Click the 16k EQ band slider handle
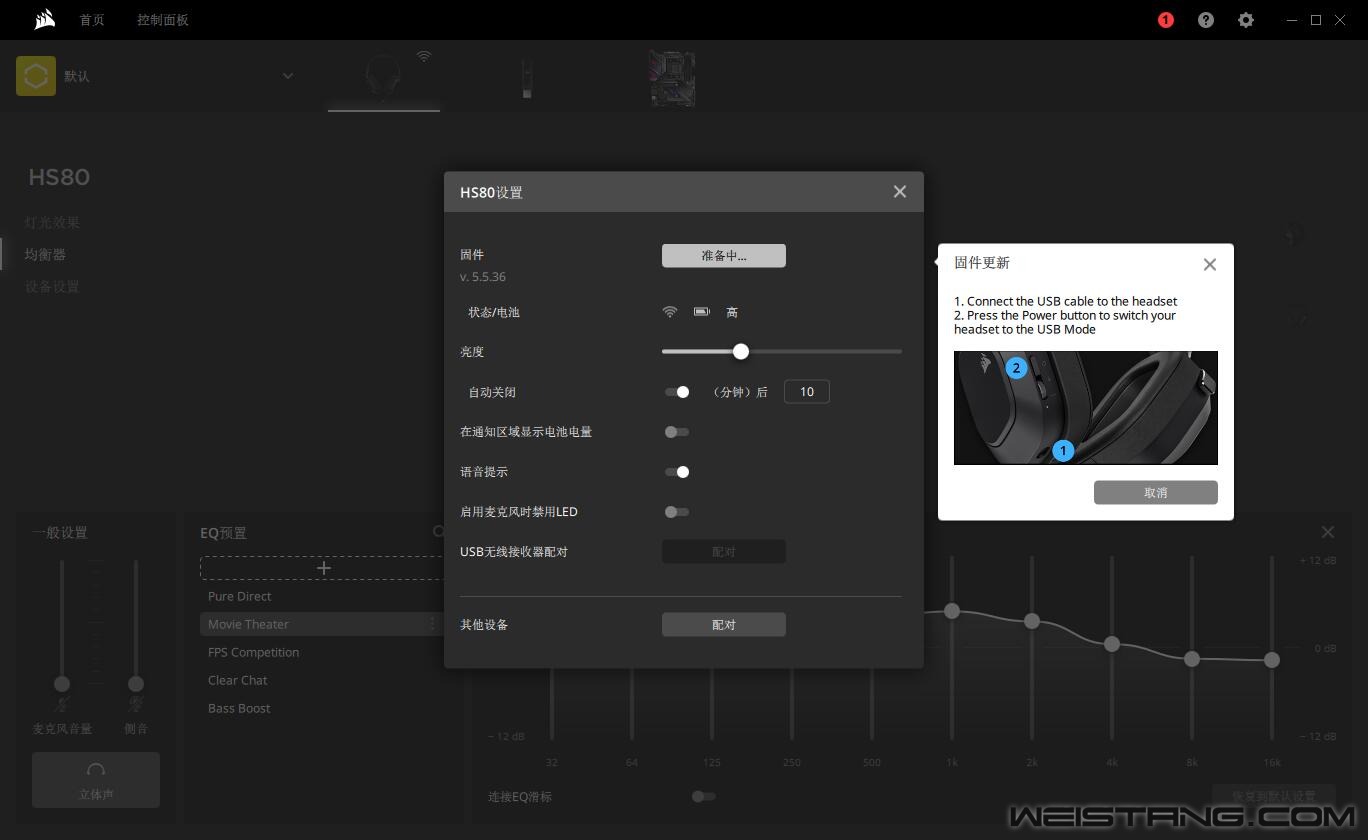1368x840 pixels. (x=1272, y=660)
